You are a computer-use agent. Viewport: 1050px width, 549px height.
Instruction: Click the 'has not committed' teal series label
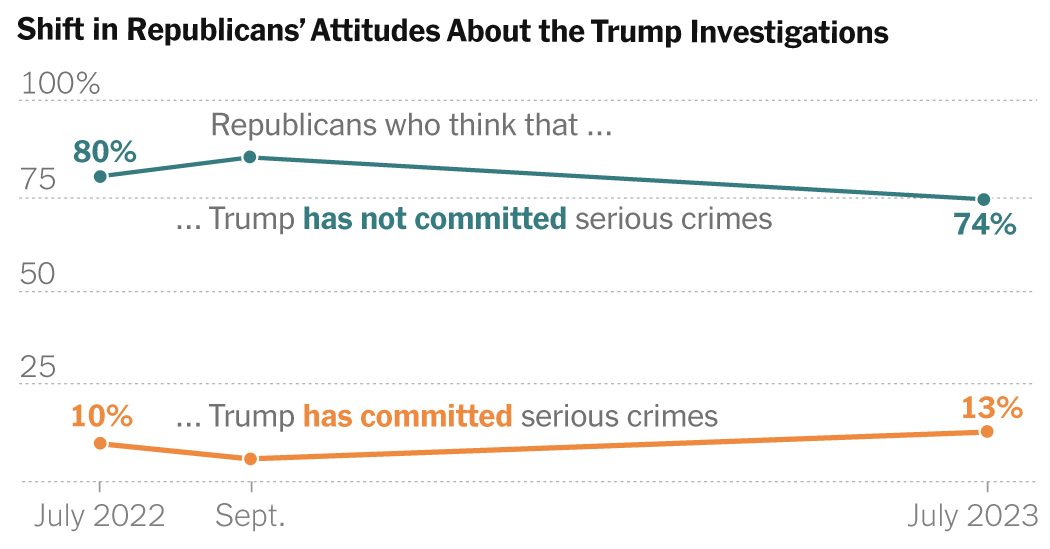coord(435,219)
